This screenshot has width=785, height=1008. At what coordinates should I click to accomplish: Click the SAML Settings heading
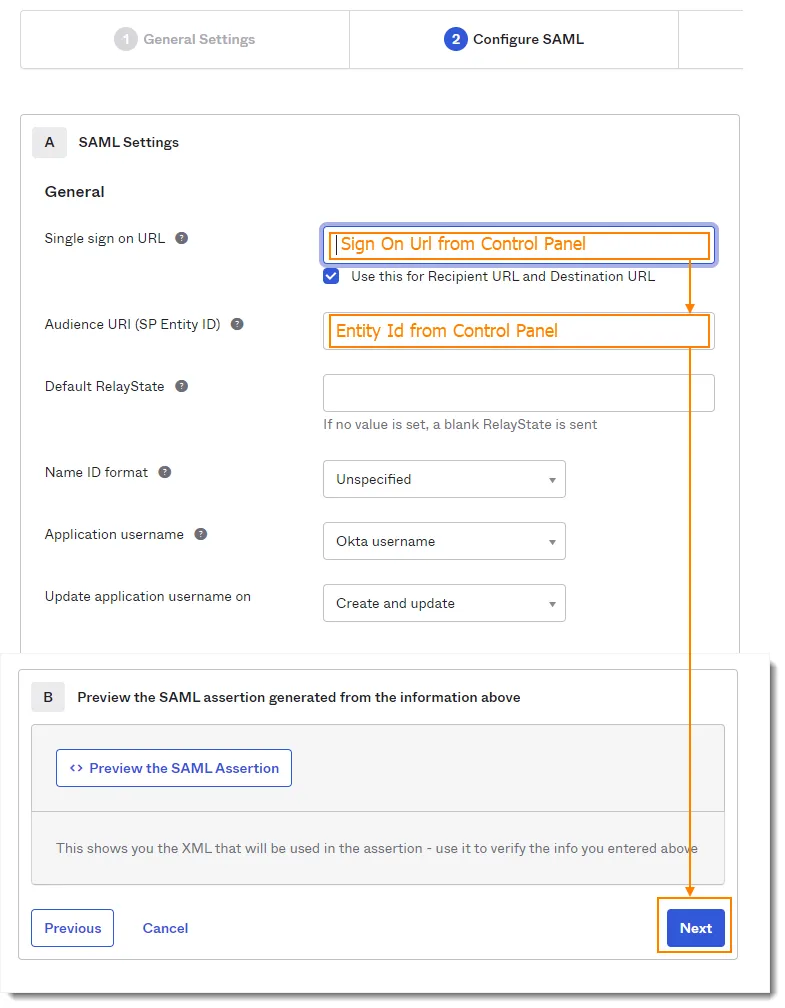click(129, 143)
